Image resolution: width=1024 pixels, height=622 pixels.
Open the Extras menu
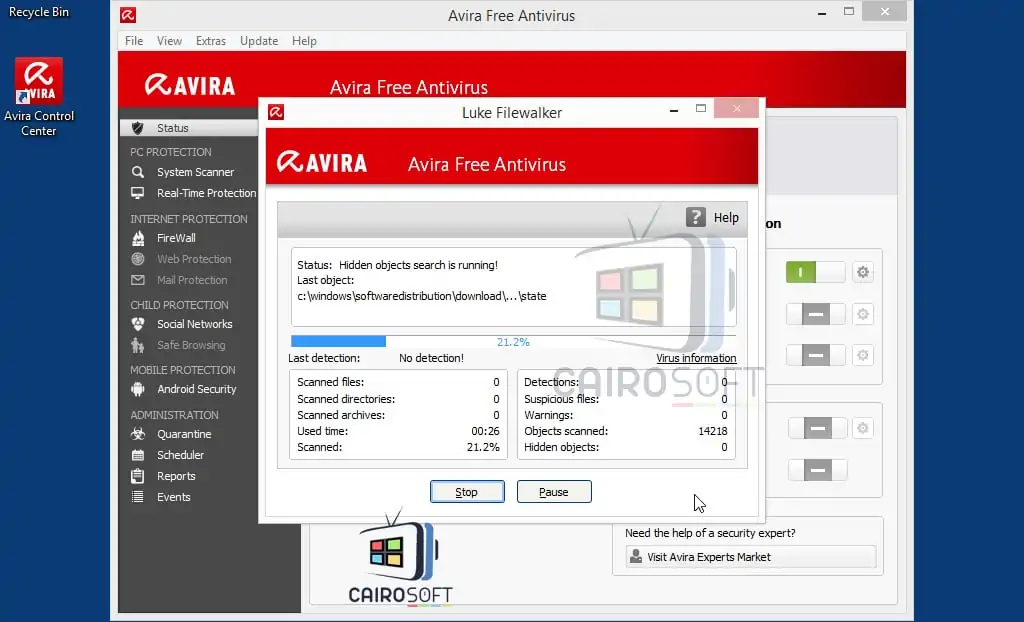point(211,41)
